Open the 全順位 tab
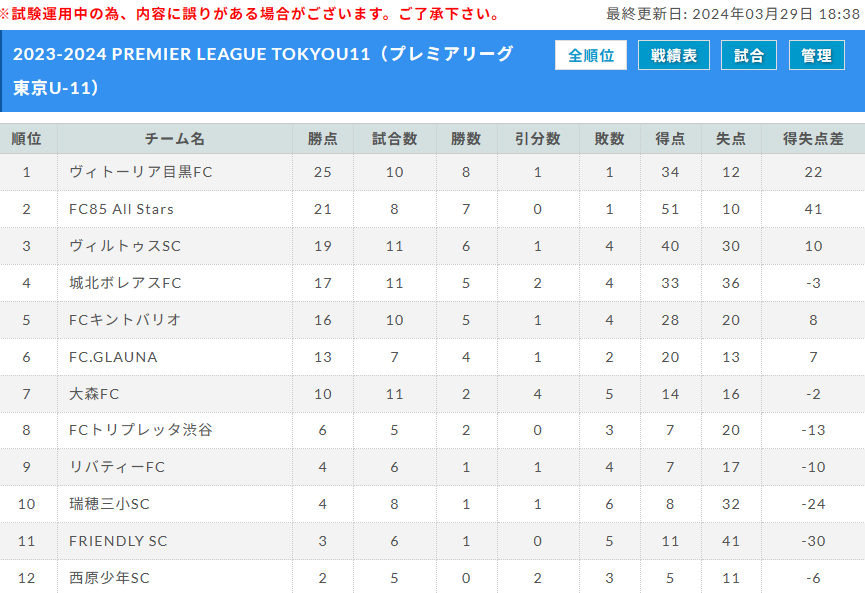This screenshot has width=865, height=593. (591, 55)
